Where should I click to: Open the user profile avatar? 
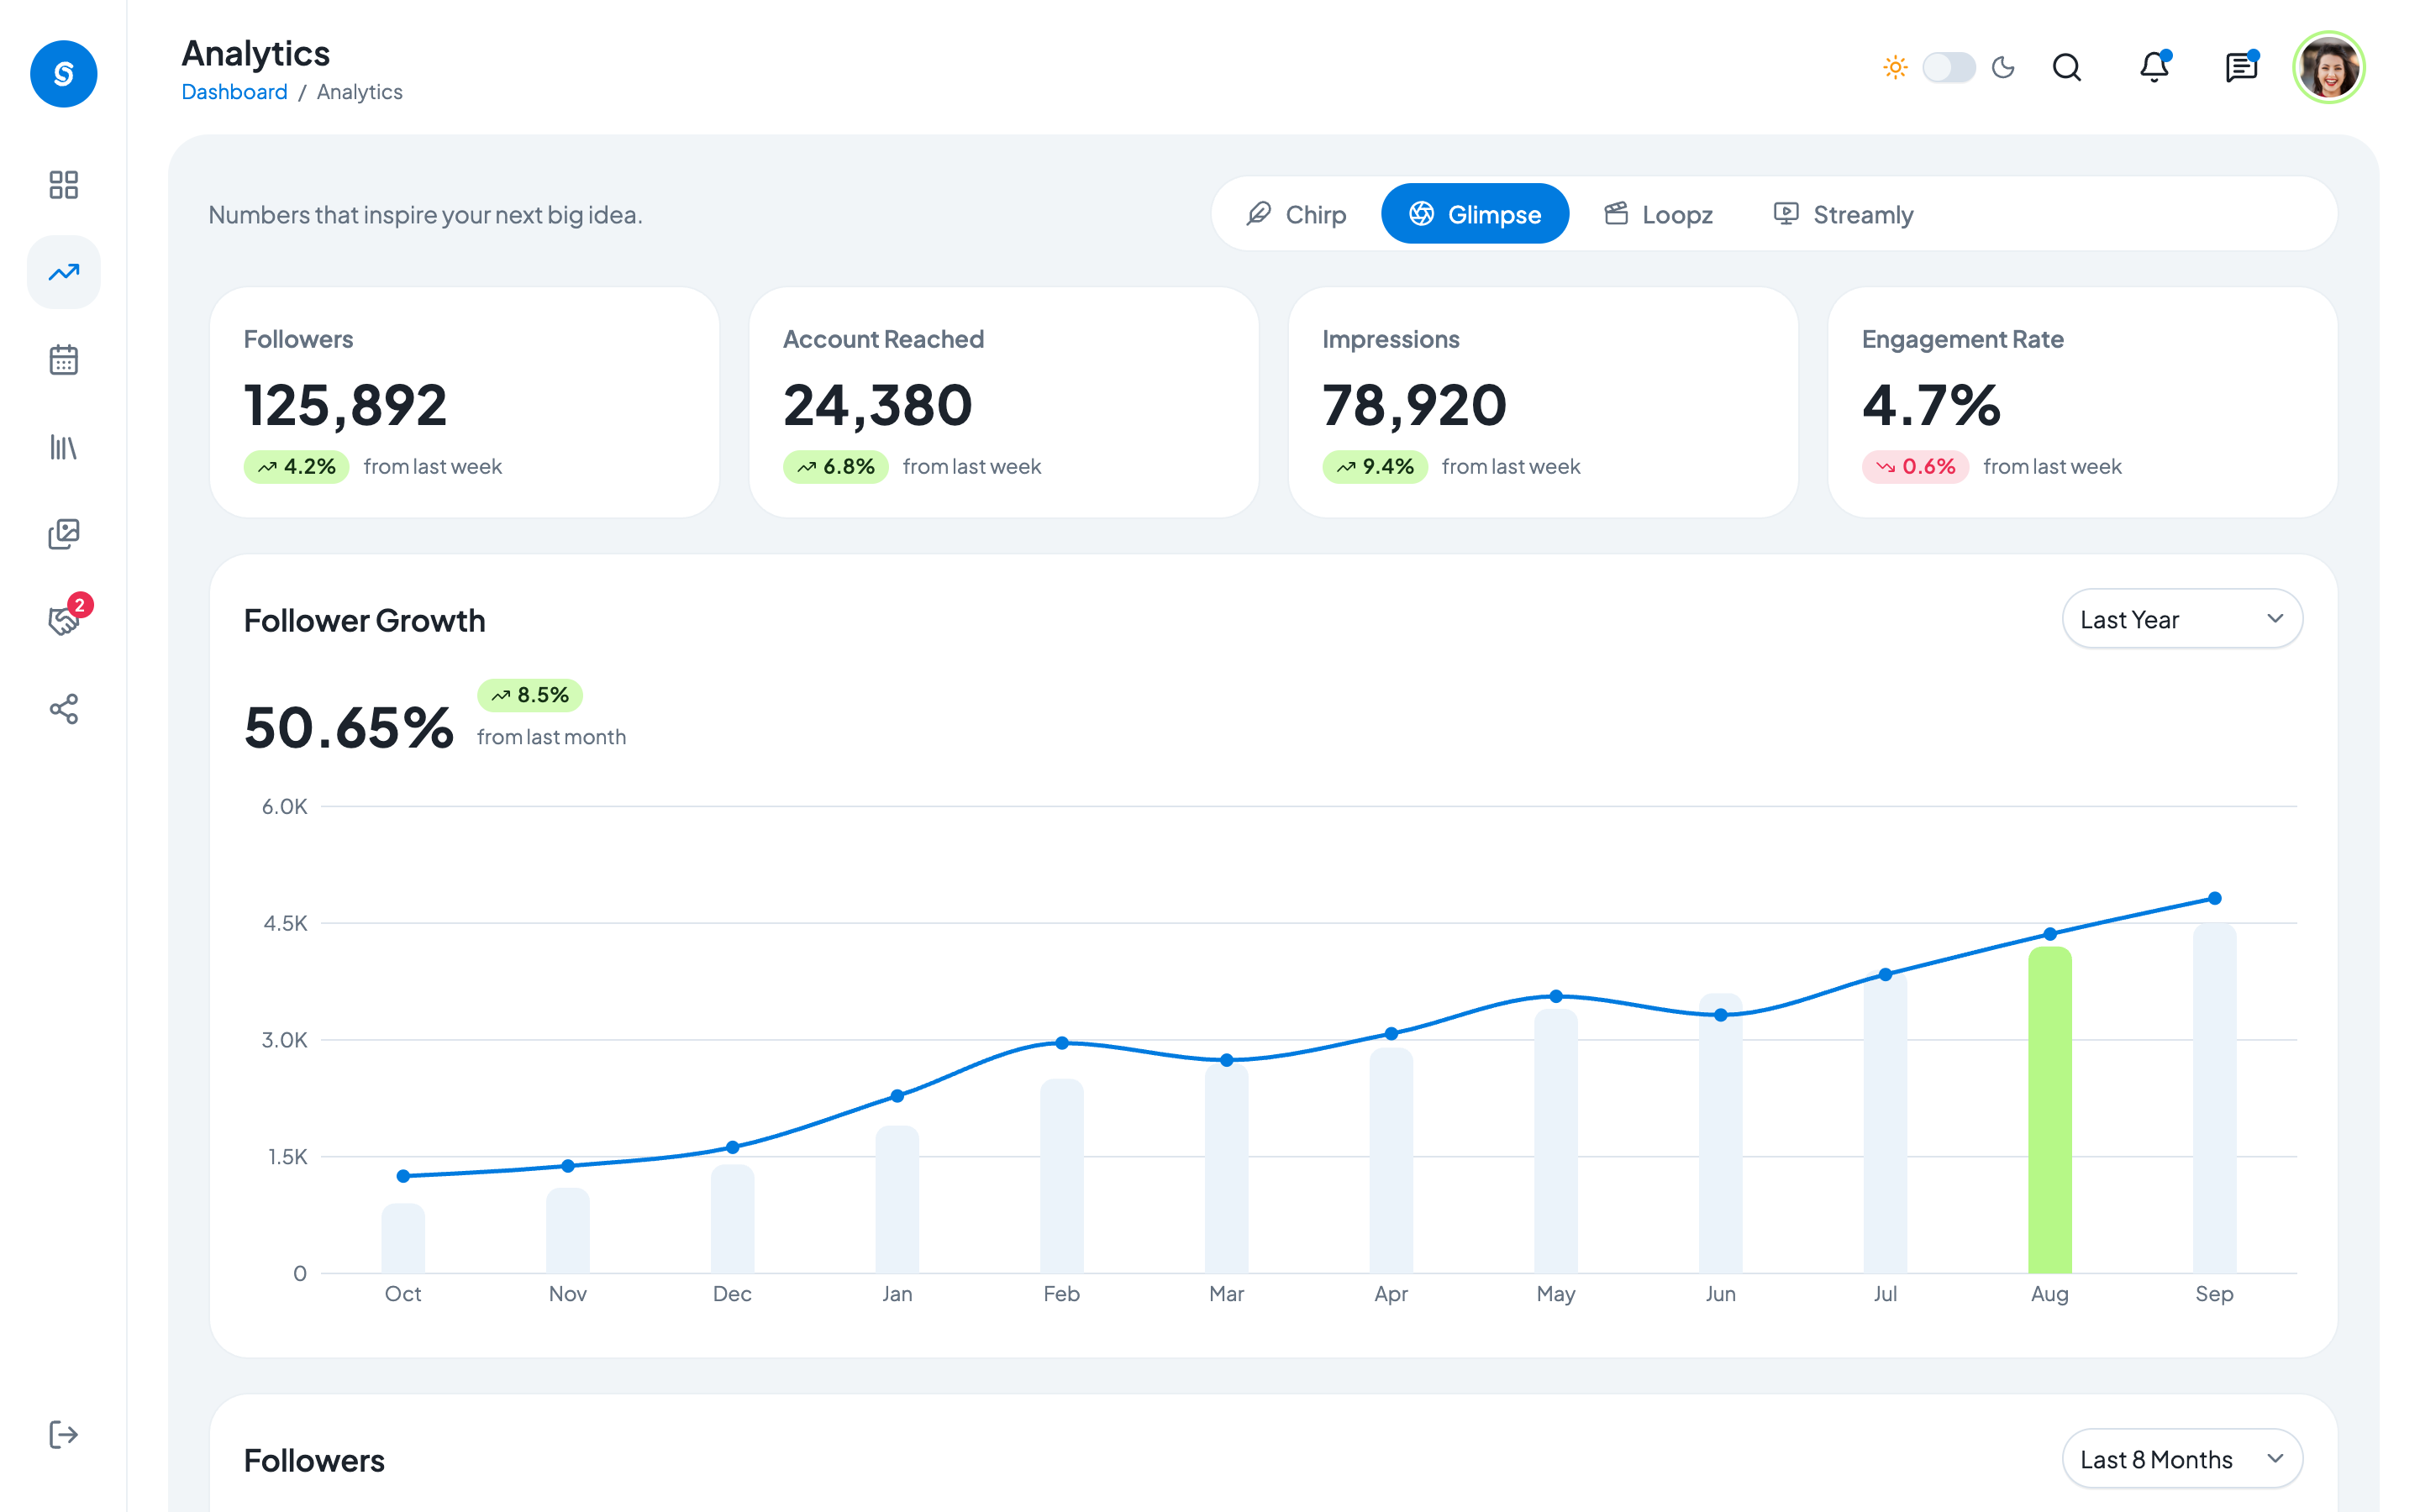pyautogui.click(x=2328, y=68)
